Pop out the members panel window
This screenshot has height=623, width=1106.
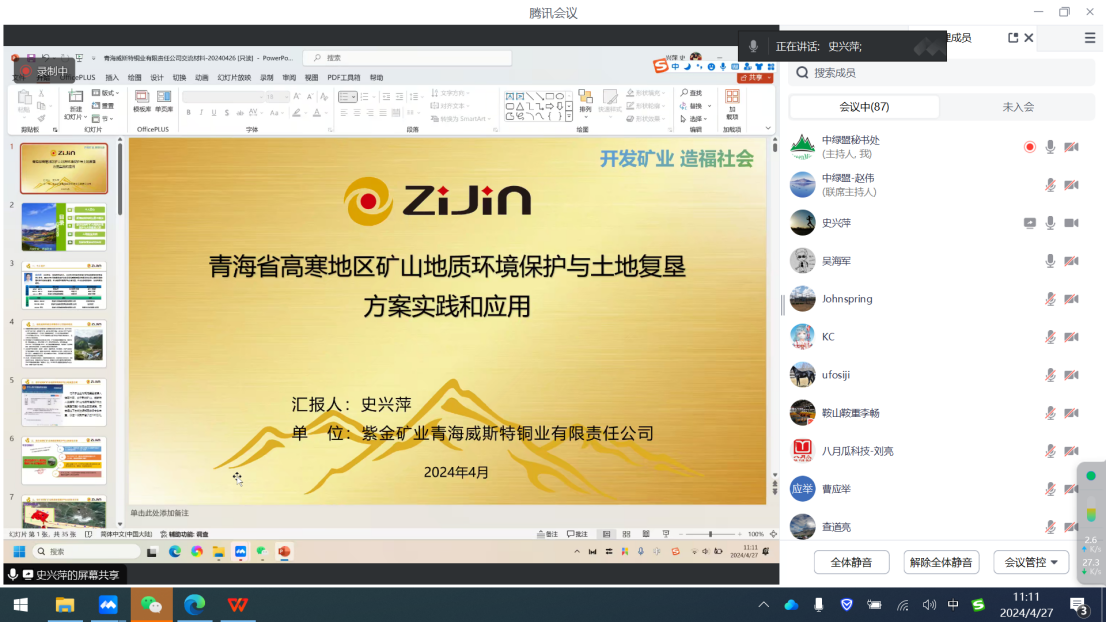click(x=1013, y=38)
